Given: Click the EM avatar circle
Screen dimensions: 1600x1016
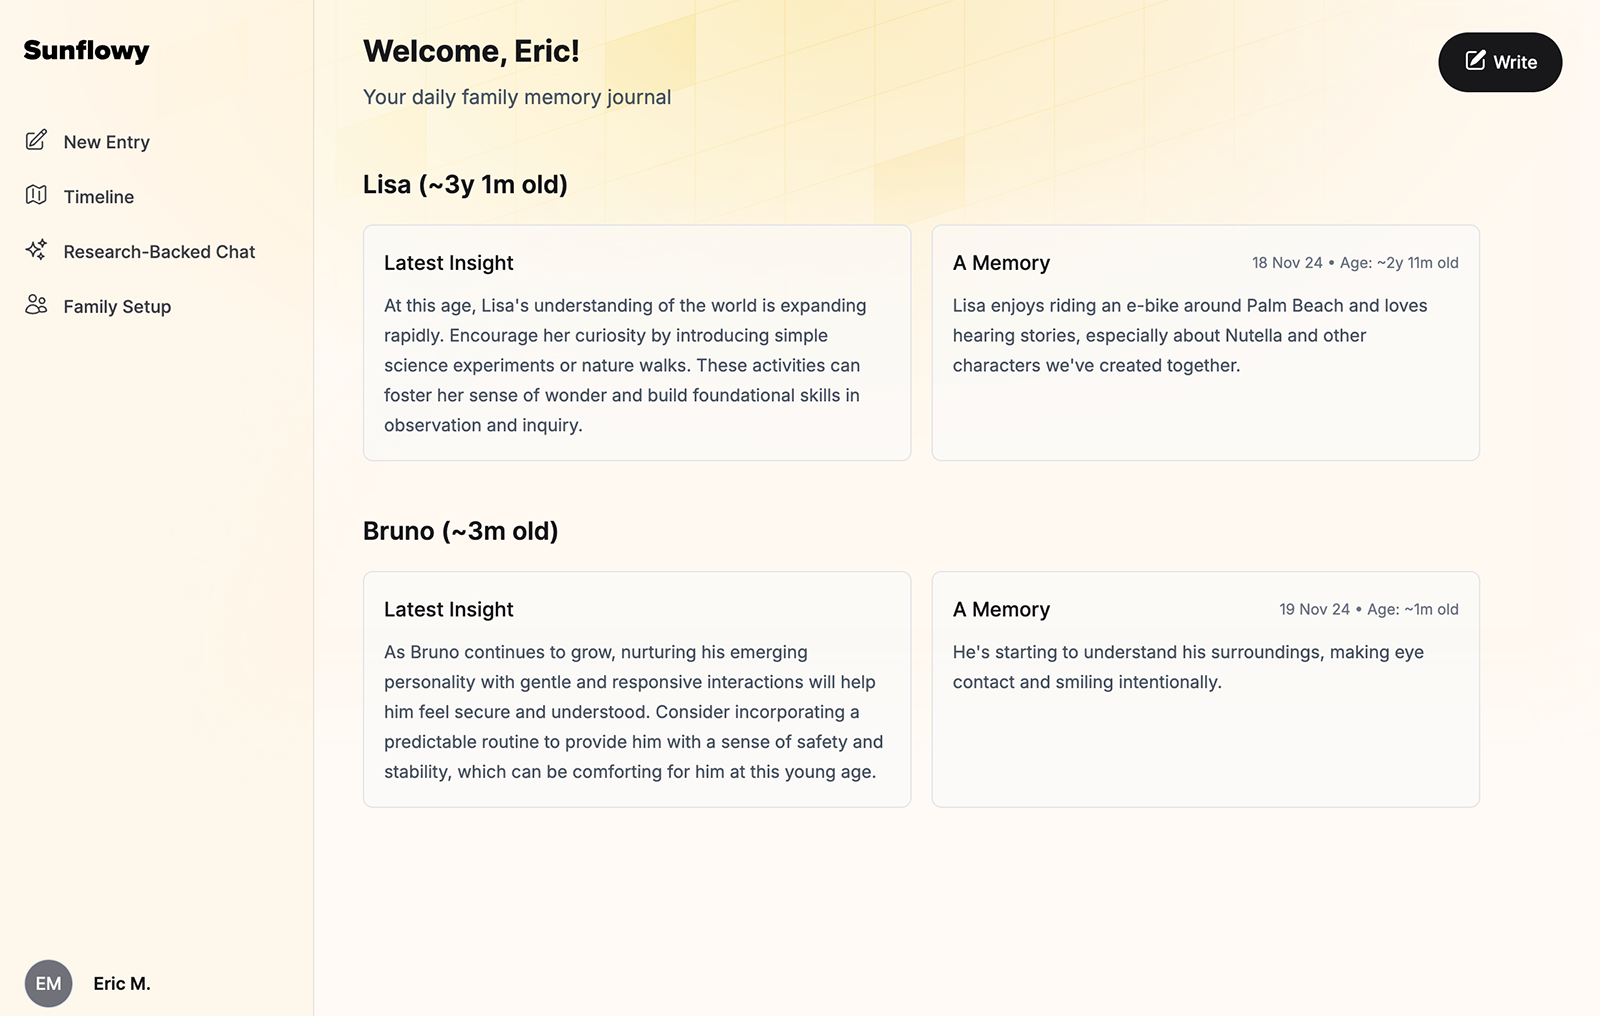Looking at the screenshot, I should (x=48, y=983).
